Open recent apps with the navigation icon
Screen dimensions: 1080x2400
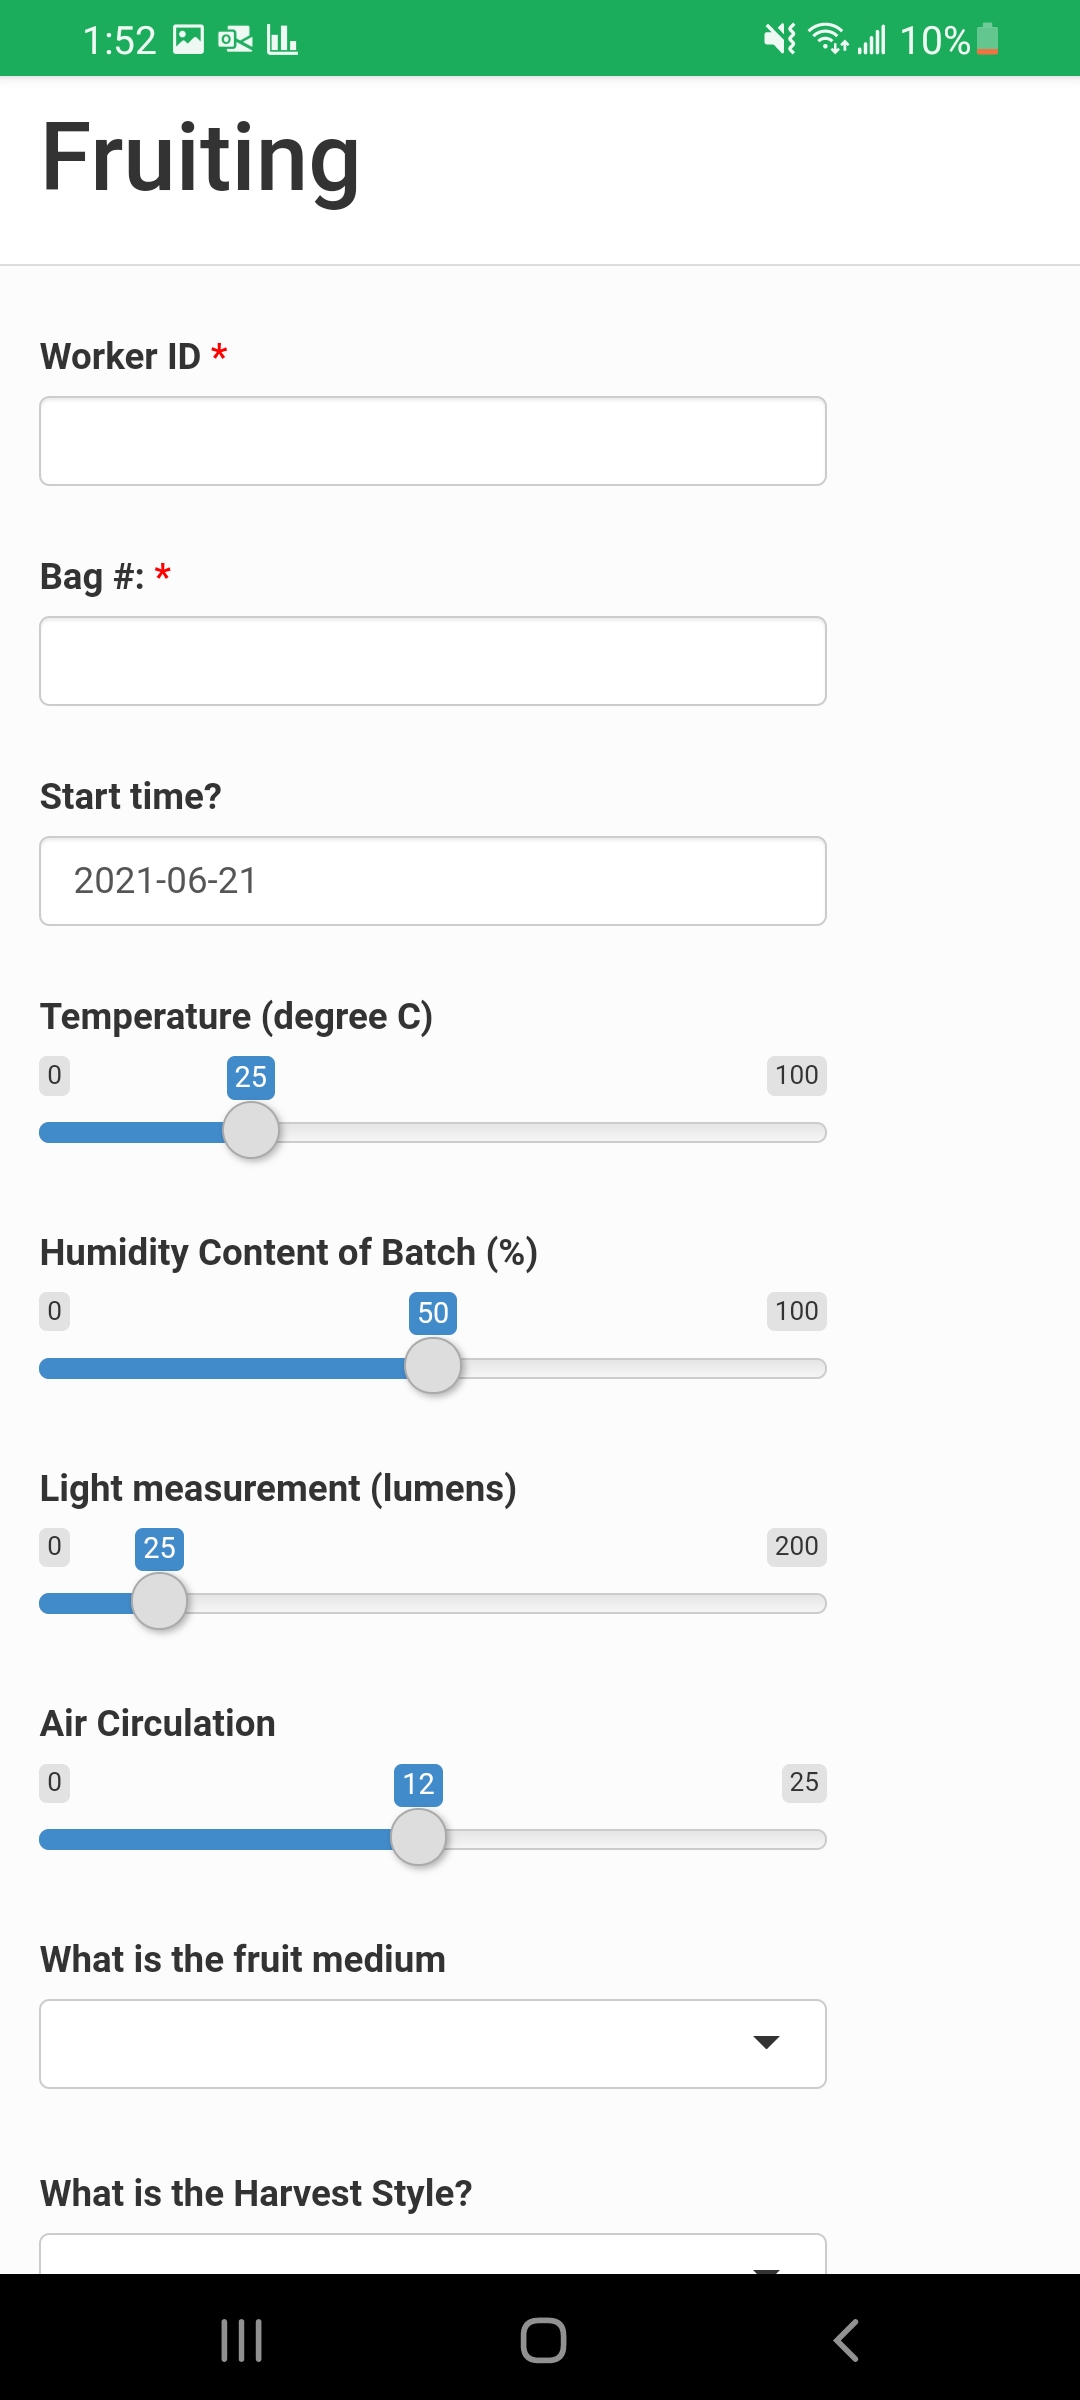coord(241,2340)
